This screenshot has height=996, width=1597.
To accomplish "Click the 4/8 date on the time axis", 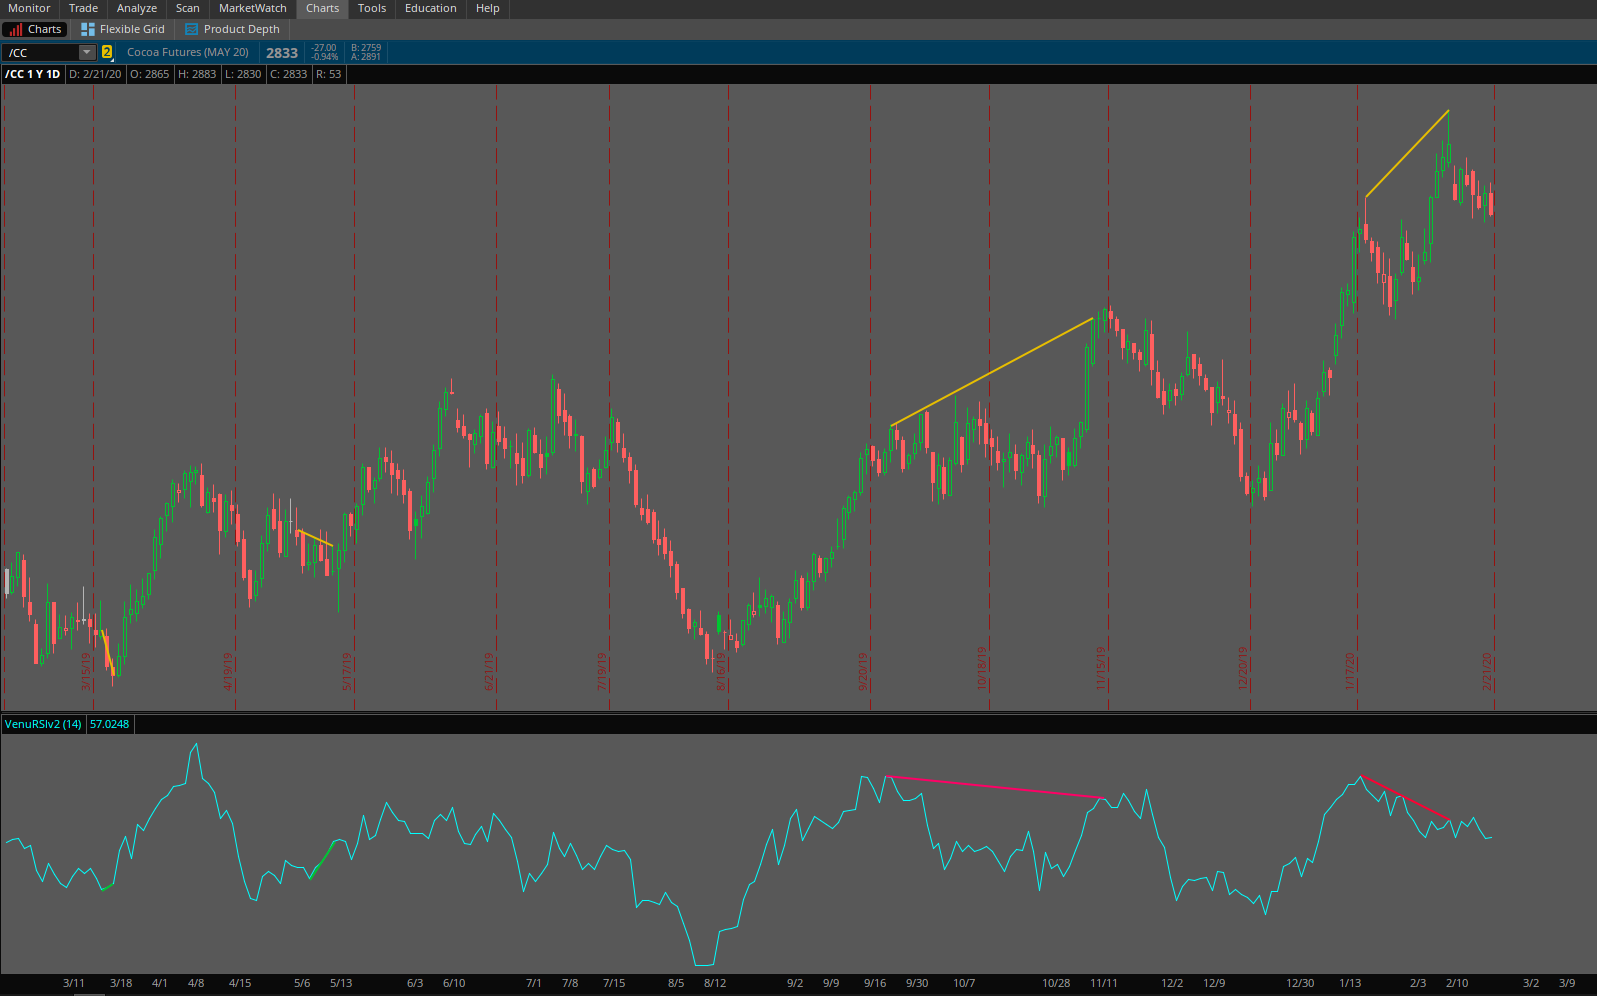I will [x=196, y=983].
